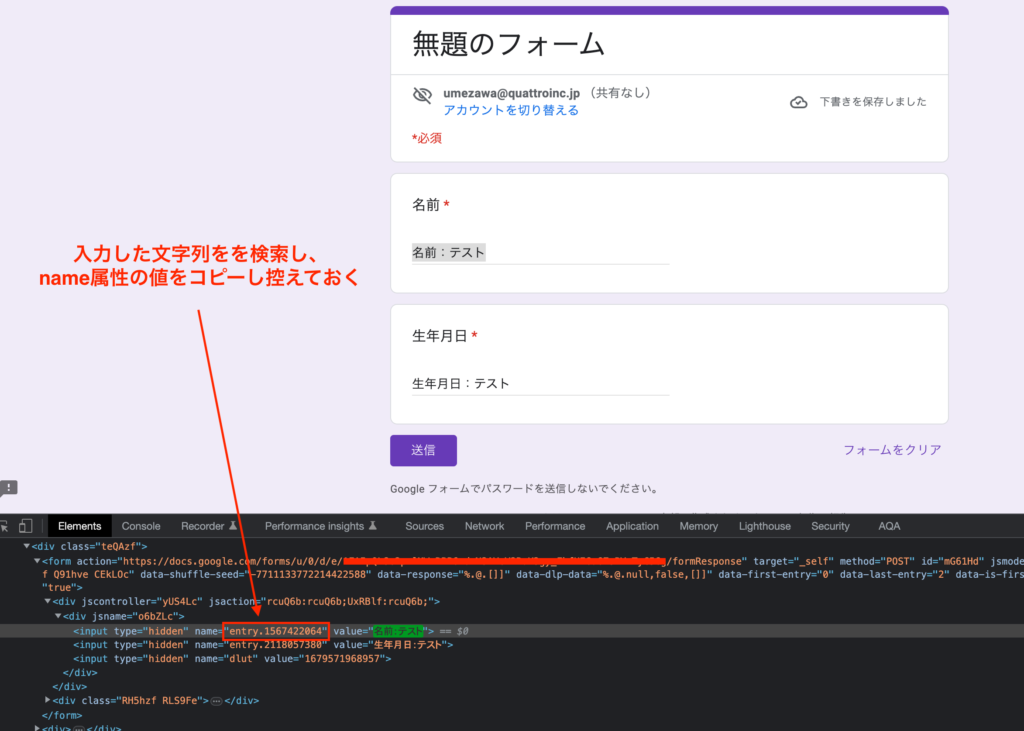Collapse the form action element node

click(37, 561)
